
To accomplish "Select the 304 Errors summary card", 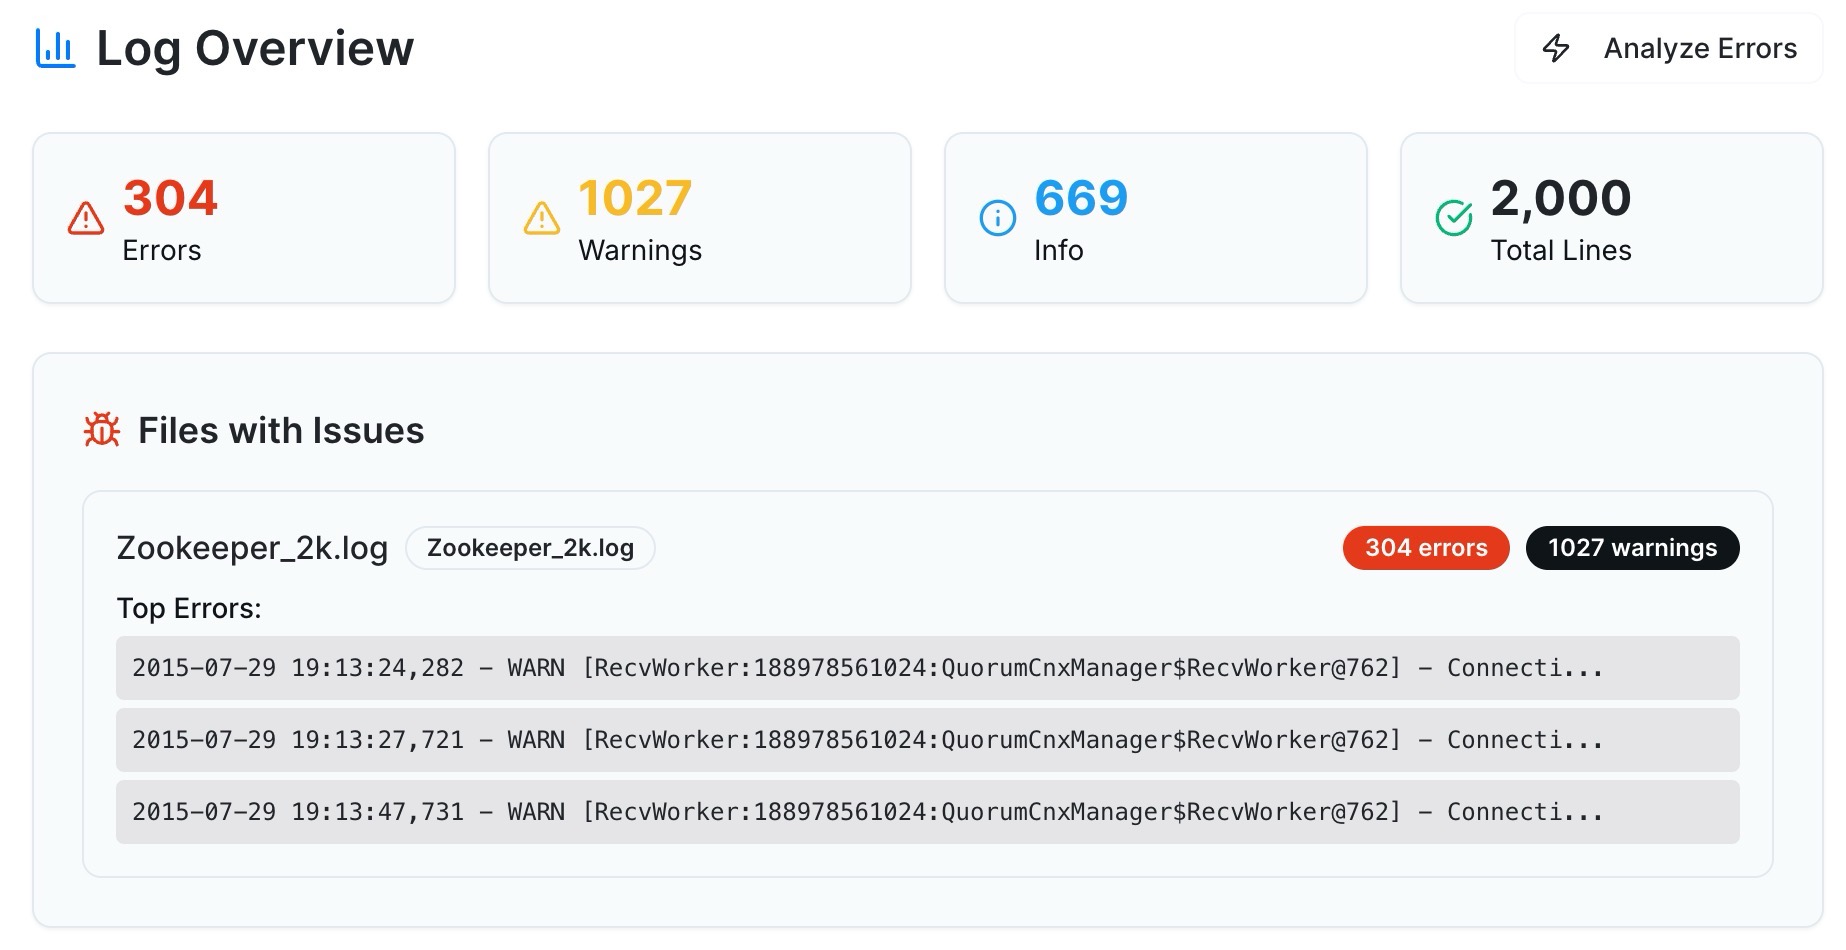I will (x=243, y=216).
